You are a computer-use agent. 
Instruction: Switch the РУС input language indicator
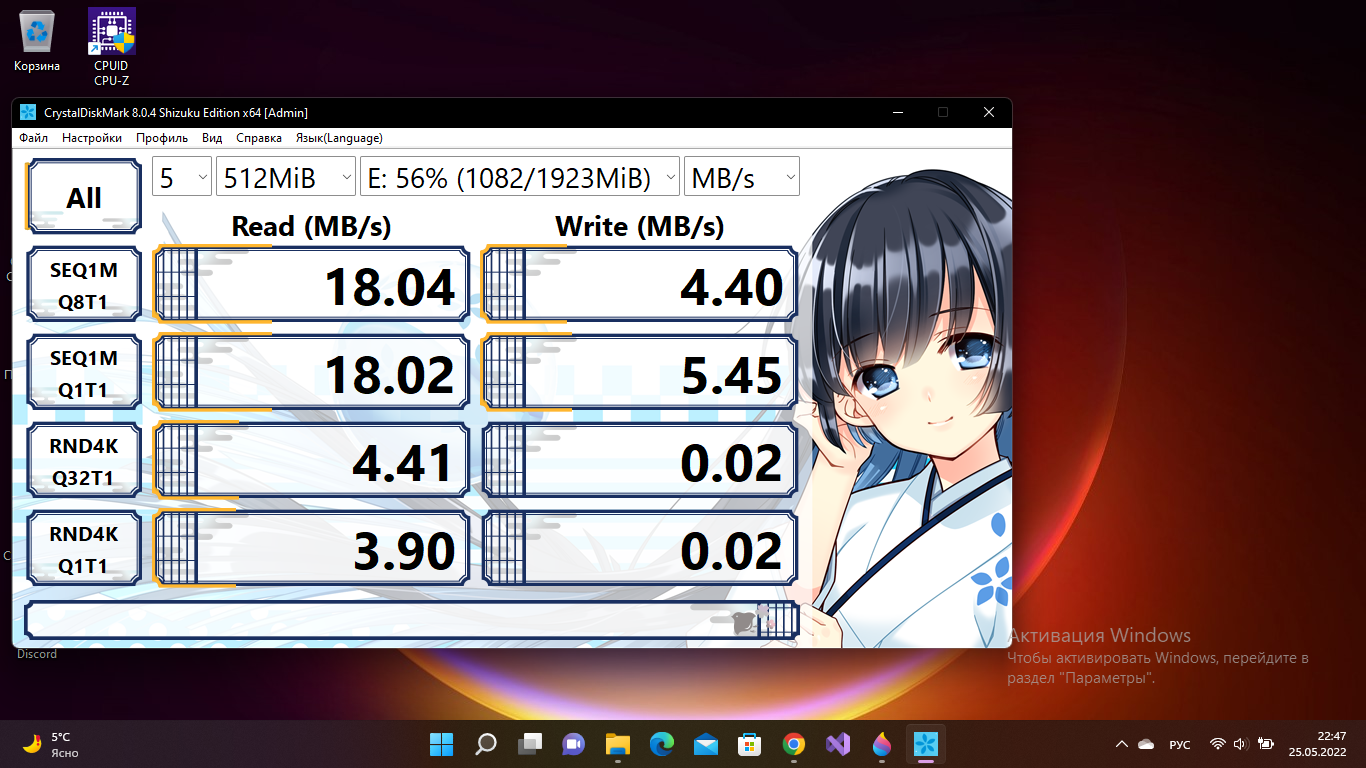coord(1180,744)
